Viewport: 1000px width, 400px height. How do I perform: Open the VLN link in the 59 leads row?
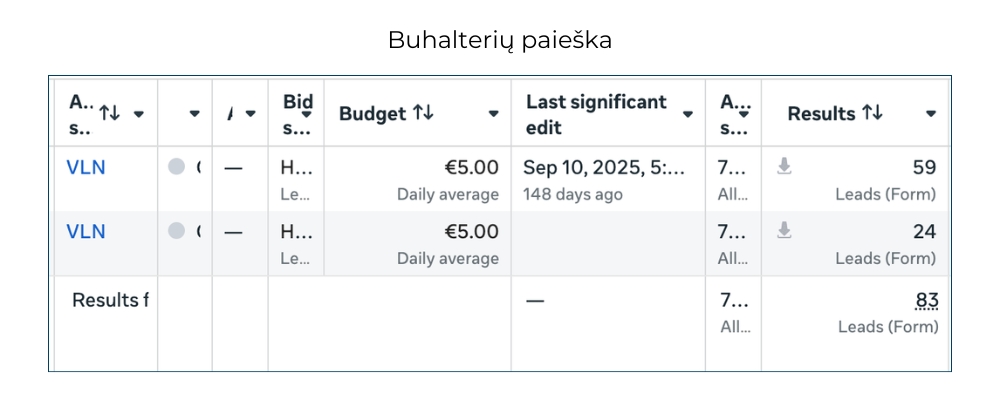tap(86, 167)
